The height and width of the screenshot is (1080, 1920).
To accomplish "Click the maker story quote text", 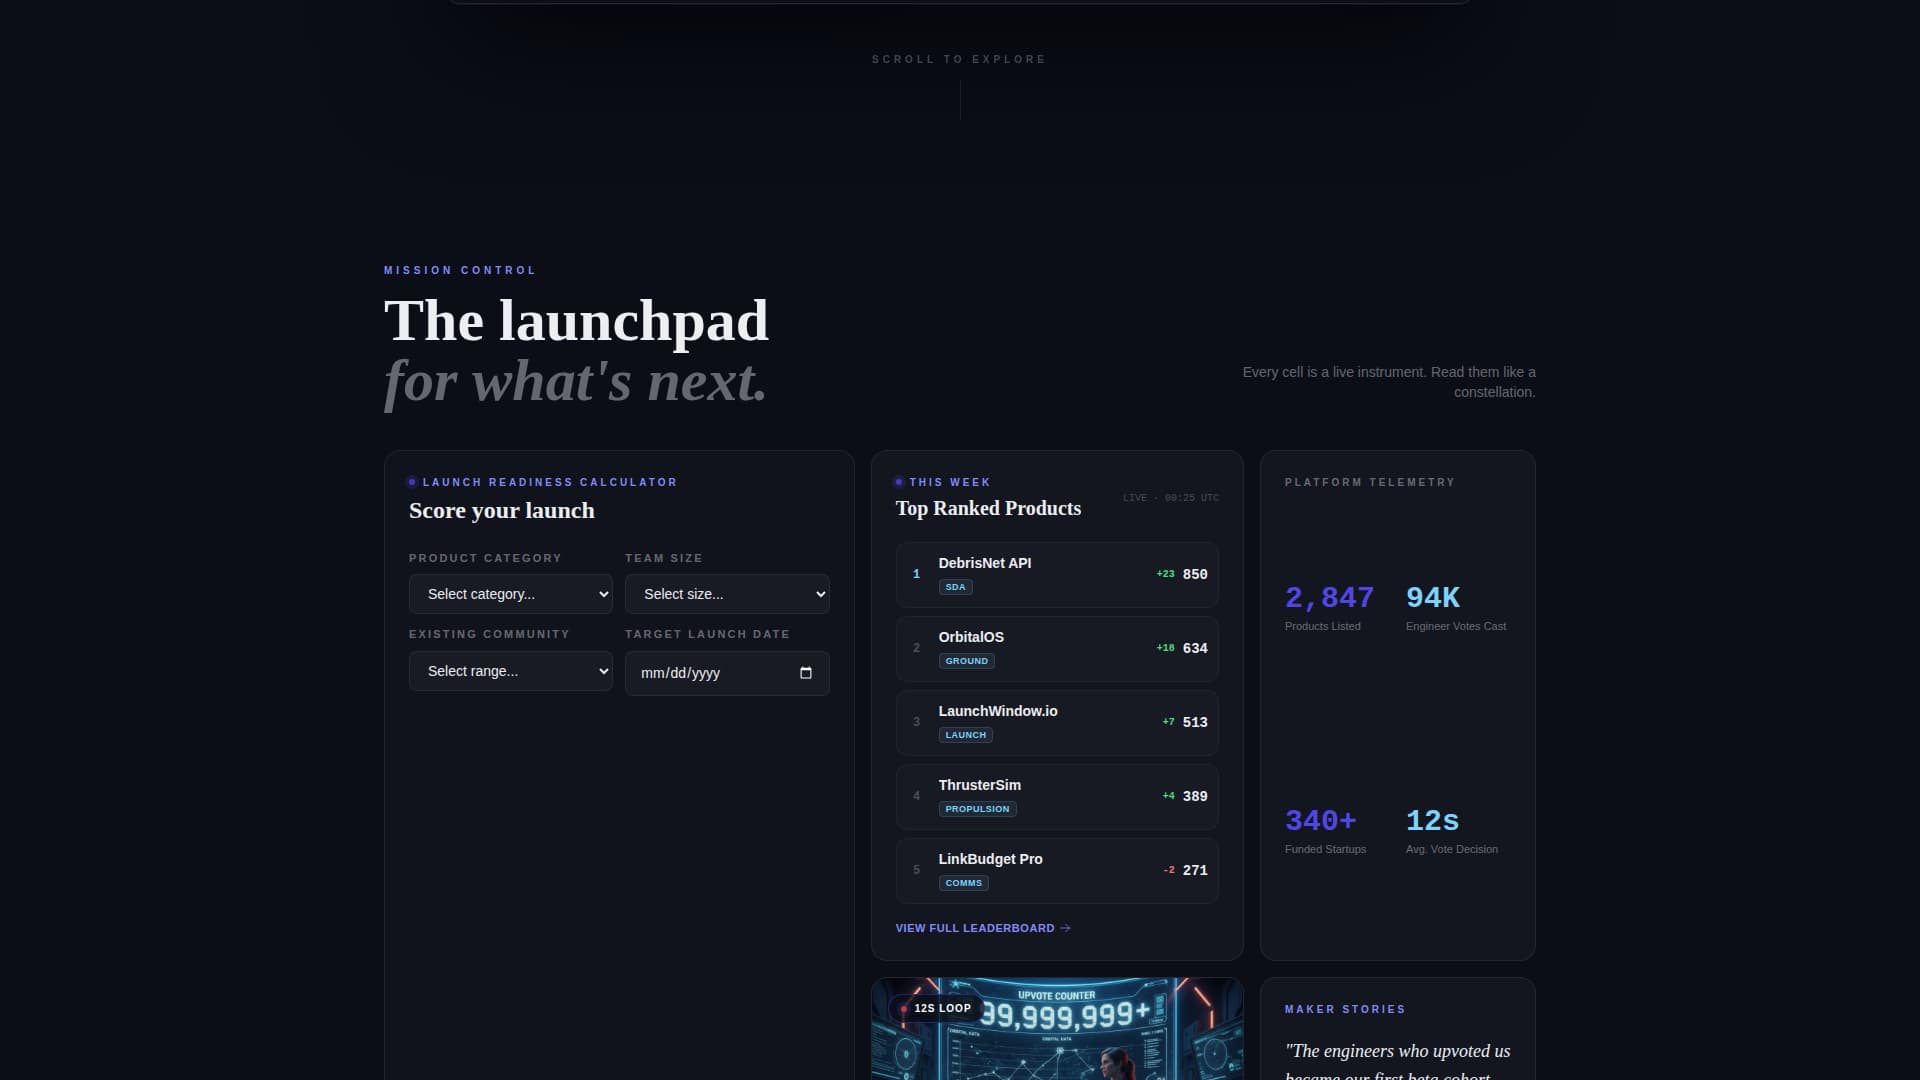I will 1397,1062.
